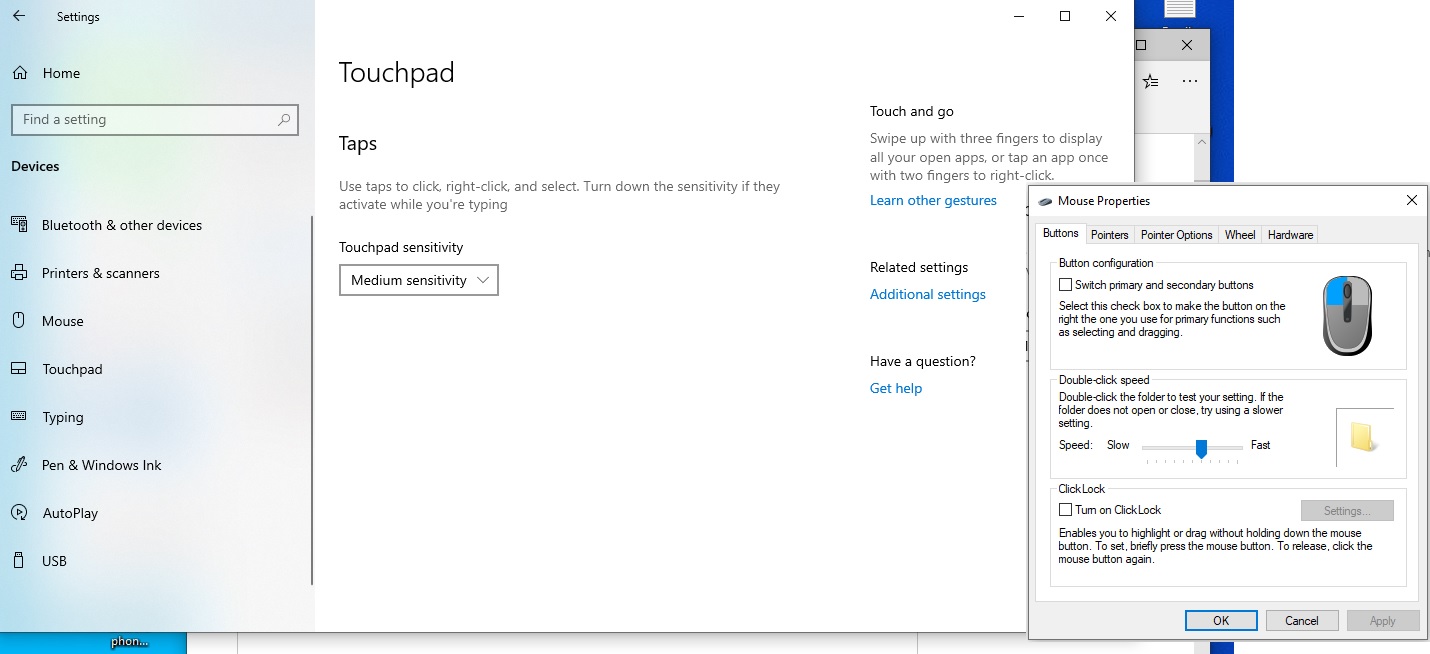Switch to Pointer Options tab
The image size is (1430, 654).
(x=1176, y=235)
